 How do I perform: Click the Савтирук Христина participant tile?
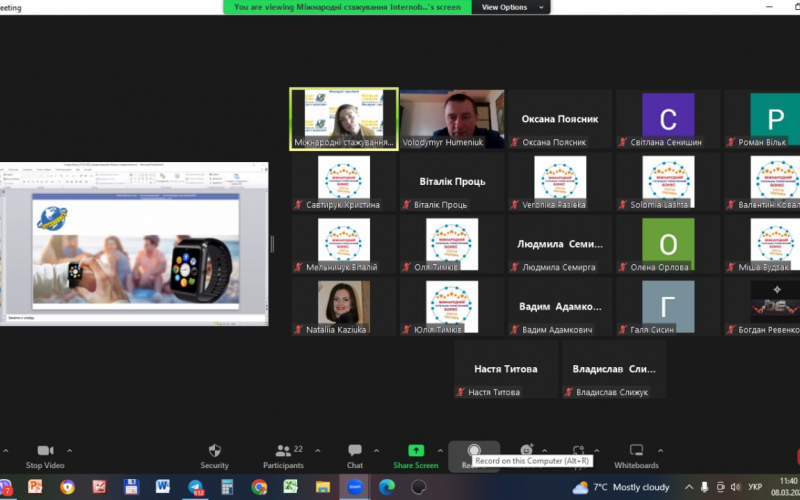tap(344, 182)
